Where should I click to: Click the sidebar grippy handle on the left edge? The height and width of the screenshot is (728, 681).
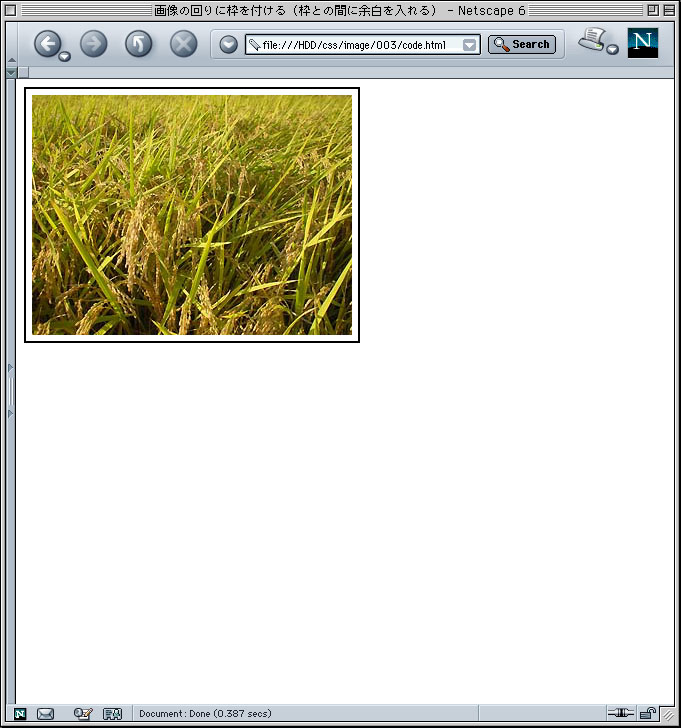(x=11, y=391)
